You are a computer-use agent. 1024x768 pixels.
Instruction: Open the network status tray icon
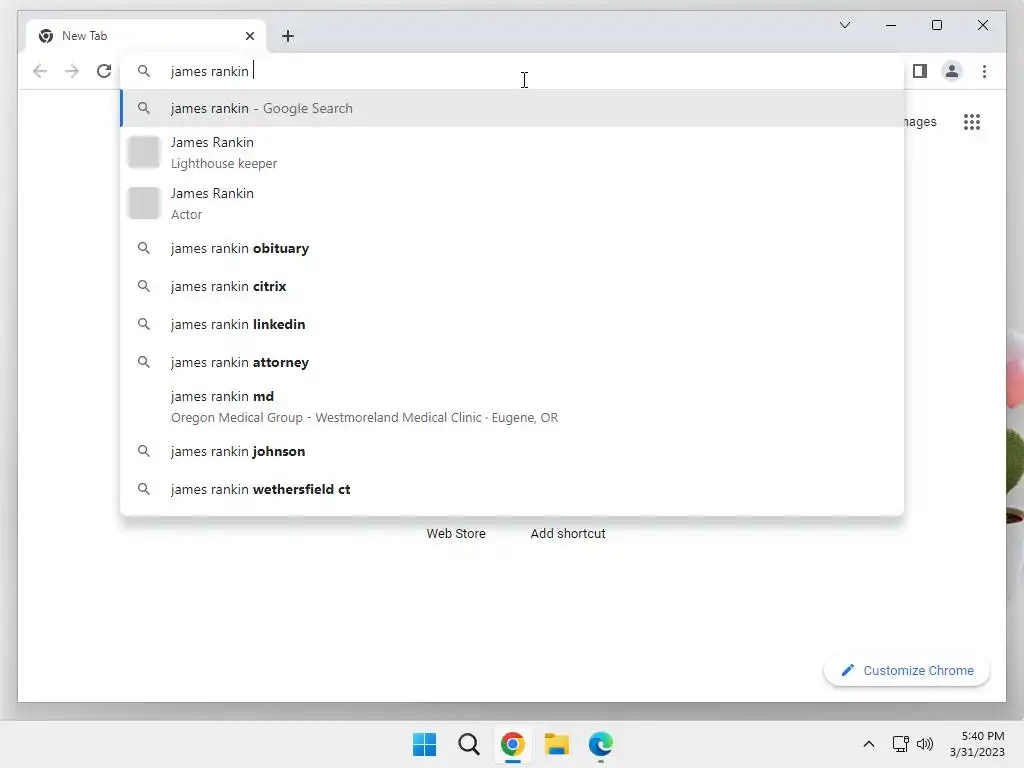pos(900,744)
